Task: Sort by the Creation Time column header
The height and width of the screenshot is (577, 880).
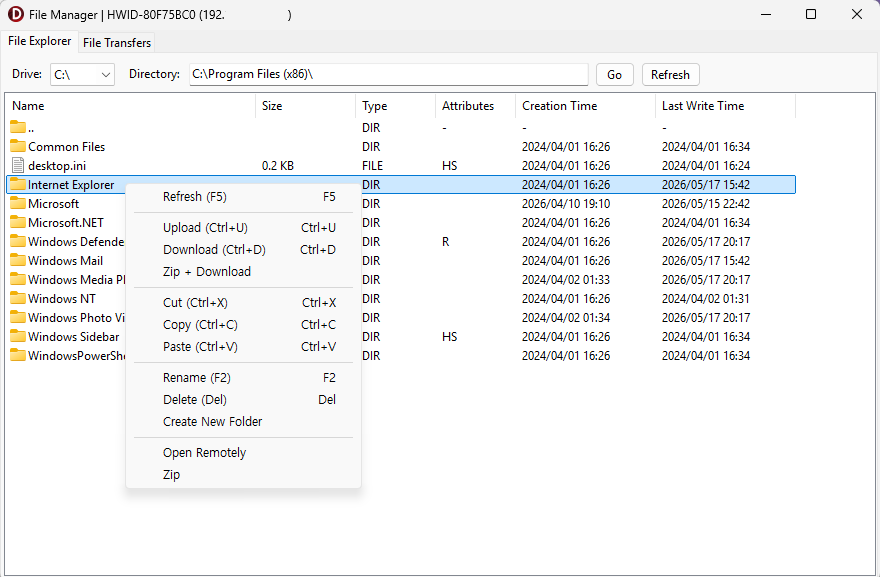Action: (585, 106)
